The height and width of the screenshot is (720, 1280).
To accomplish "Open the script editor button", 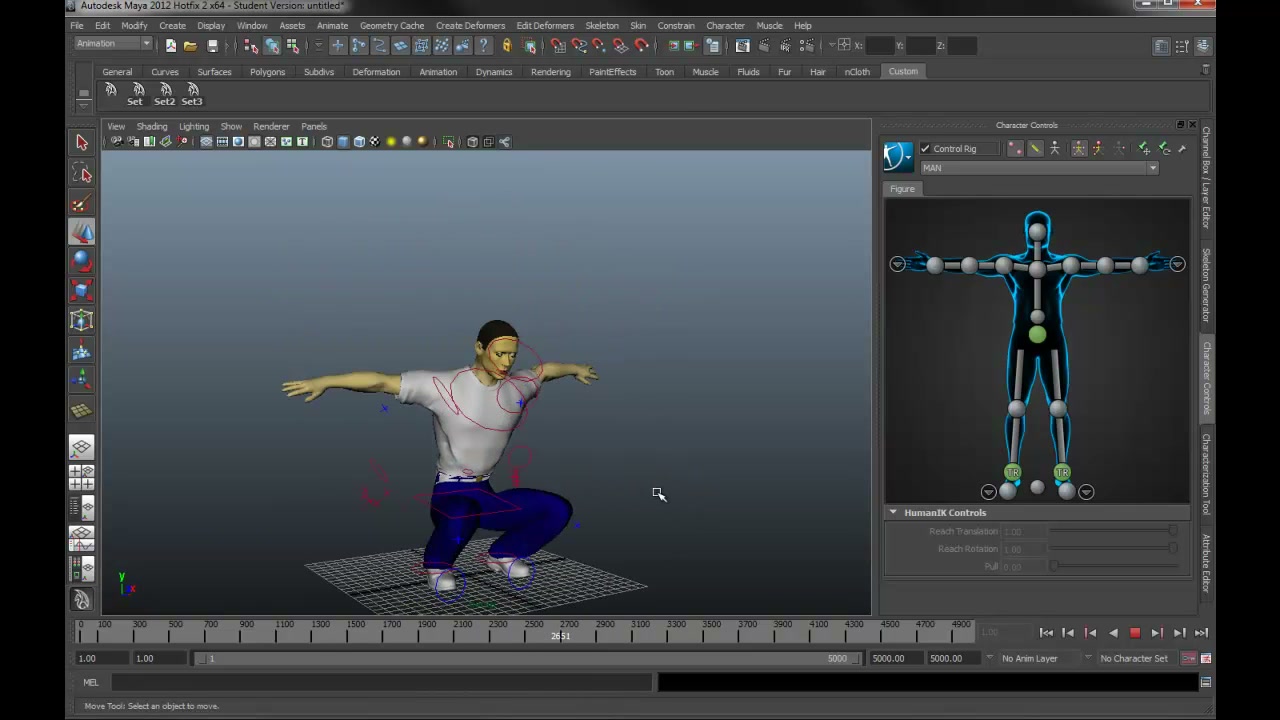I will pos(1206,682).
